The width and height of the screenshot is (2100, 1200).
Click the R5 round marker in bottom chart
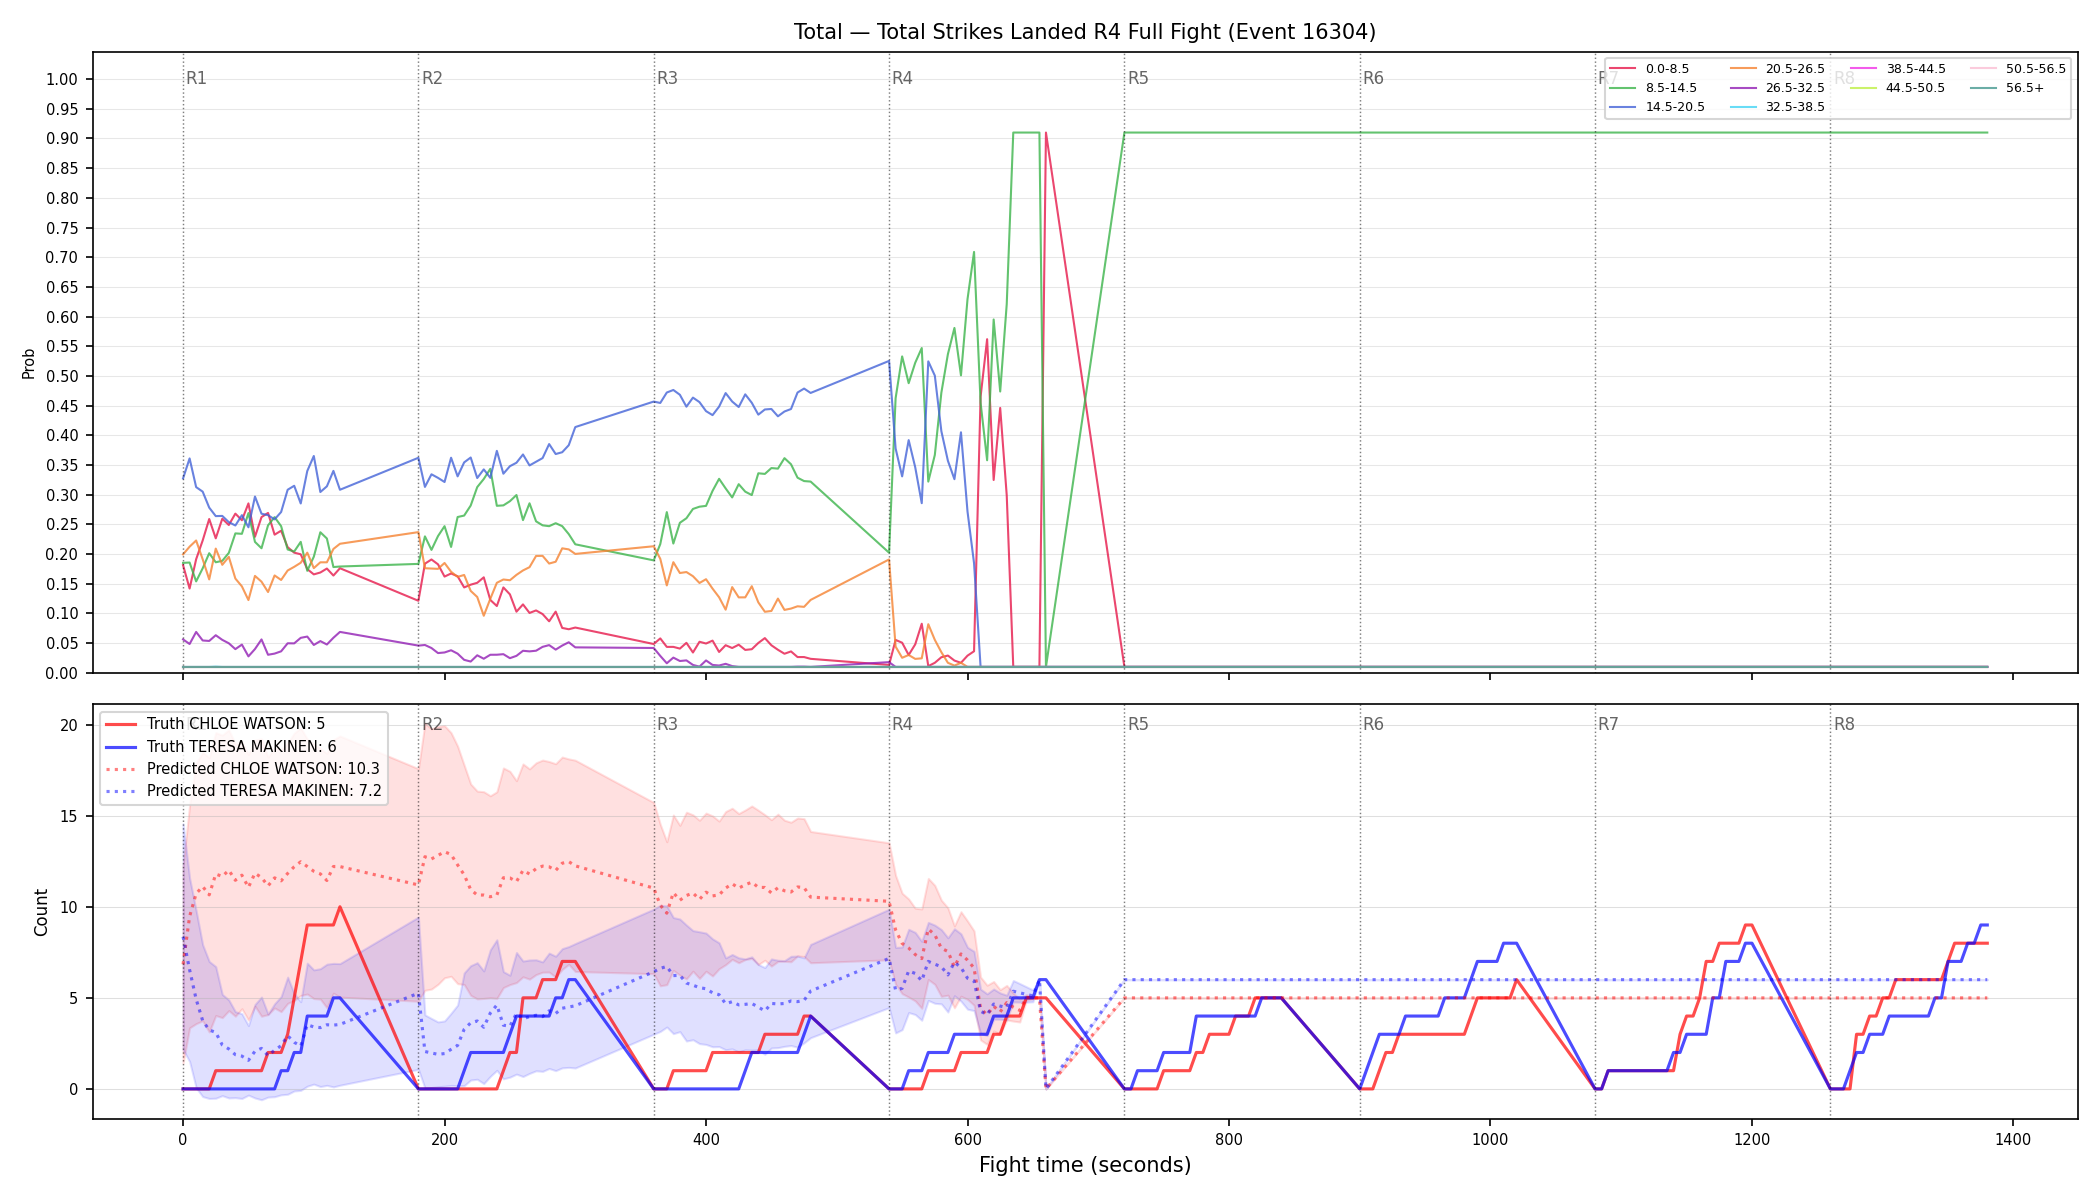point(1138,724)
